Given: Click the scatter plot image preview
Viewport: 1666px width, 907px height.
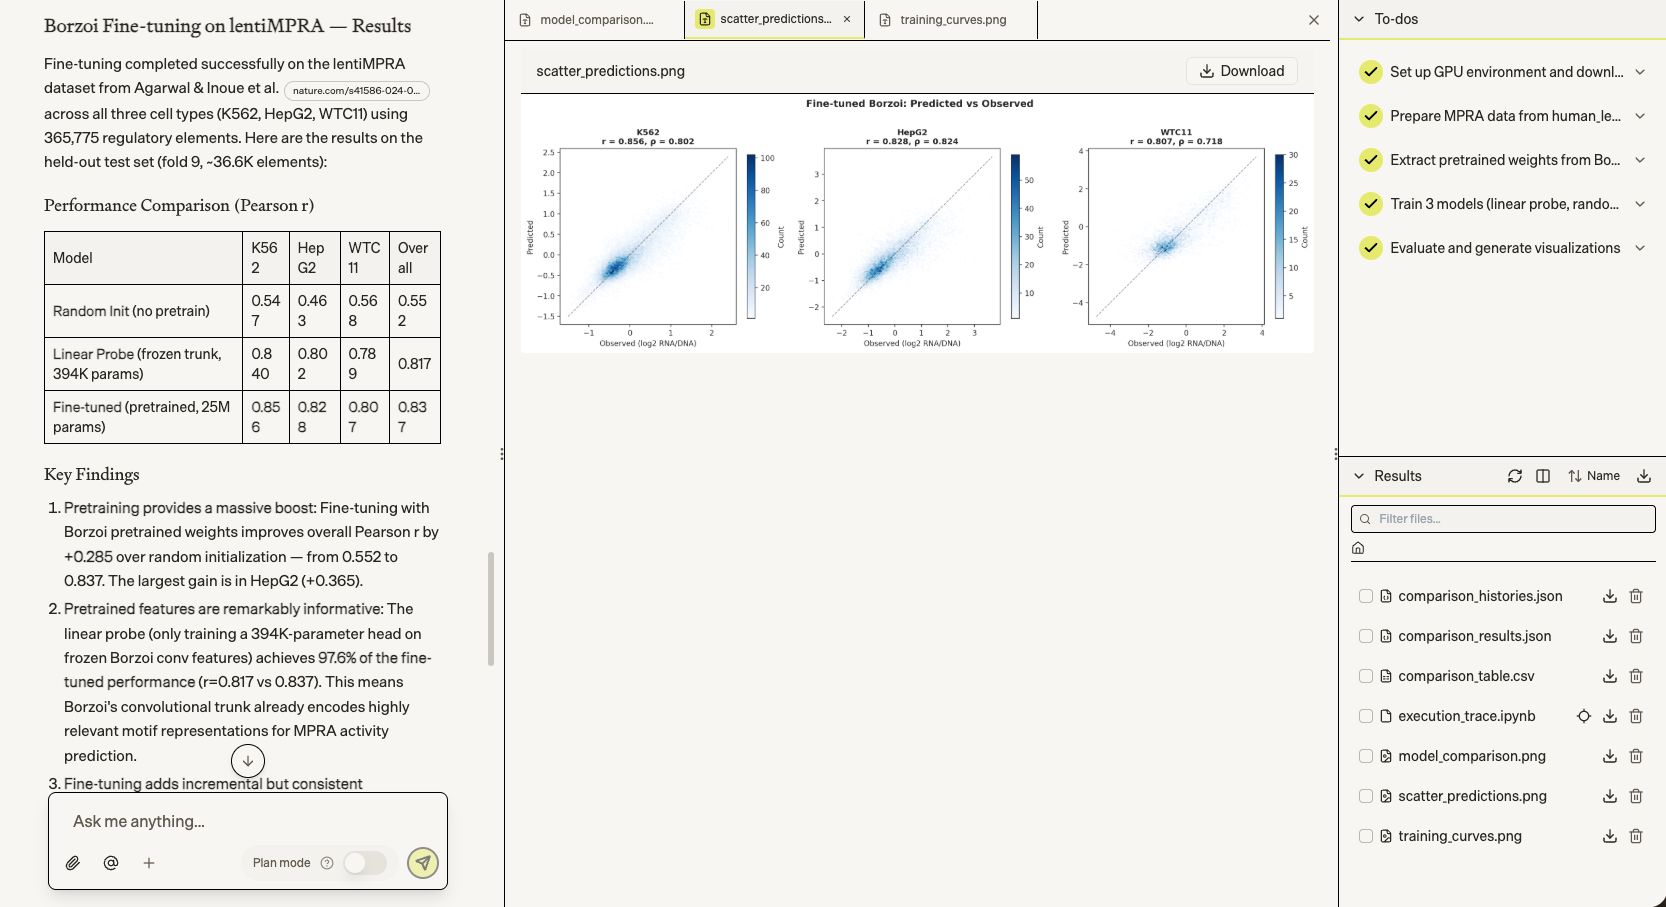Looking at the screenshot, I should (917, 223).
